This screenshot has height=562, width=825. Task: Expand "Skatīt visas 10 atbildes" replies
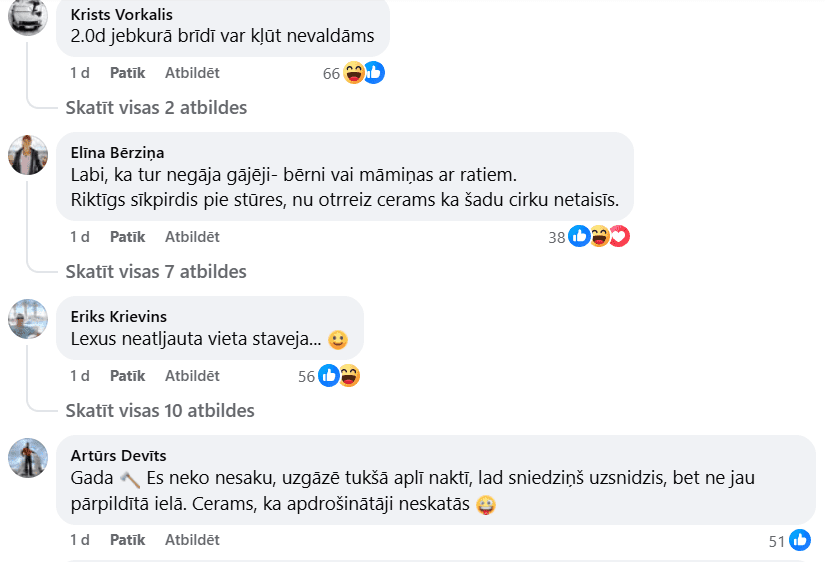[160, 410]
